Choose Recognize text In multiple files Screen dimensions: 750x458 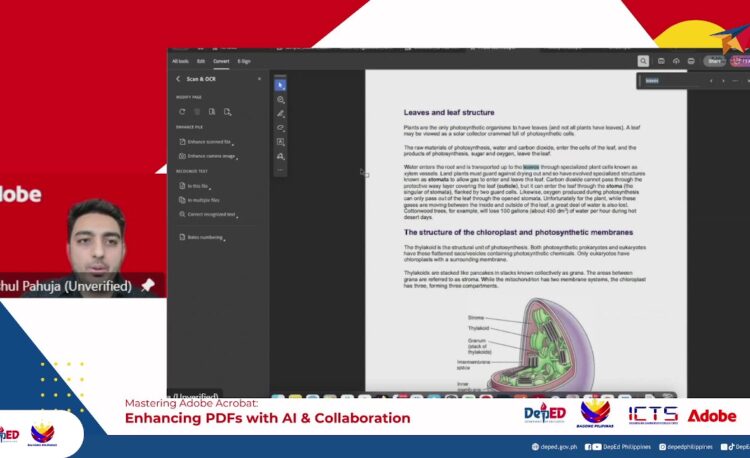[199, 200]
